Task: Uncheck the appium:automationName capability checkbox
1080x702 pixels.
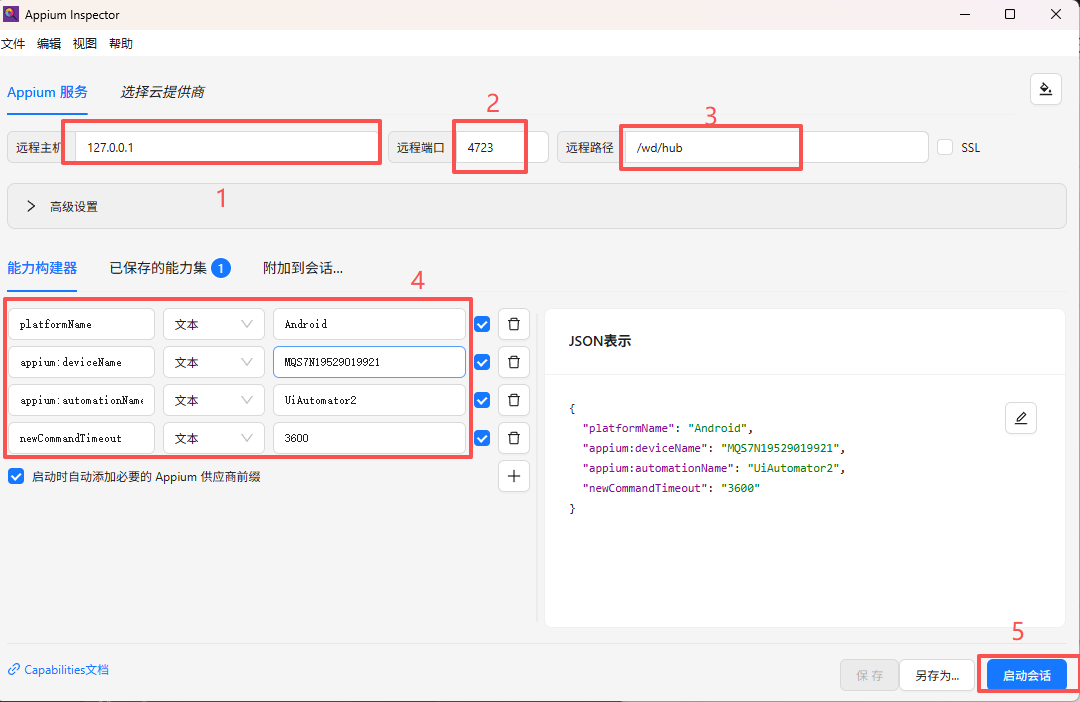Action: 482,400
